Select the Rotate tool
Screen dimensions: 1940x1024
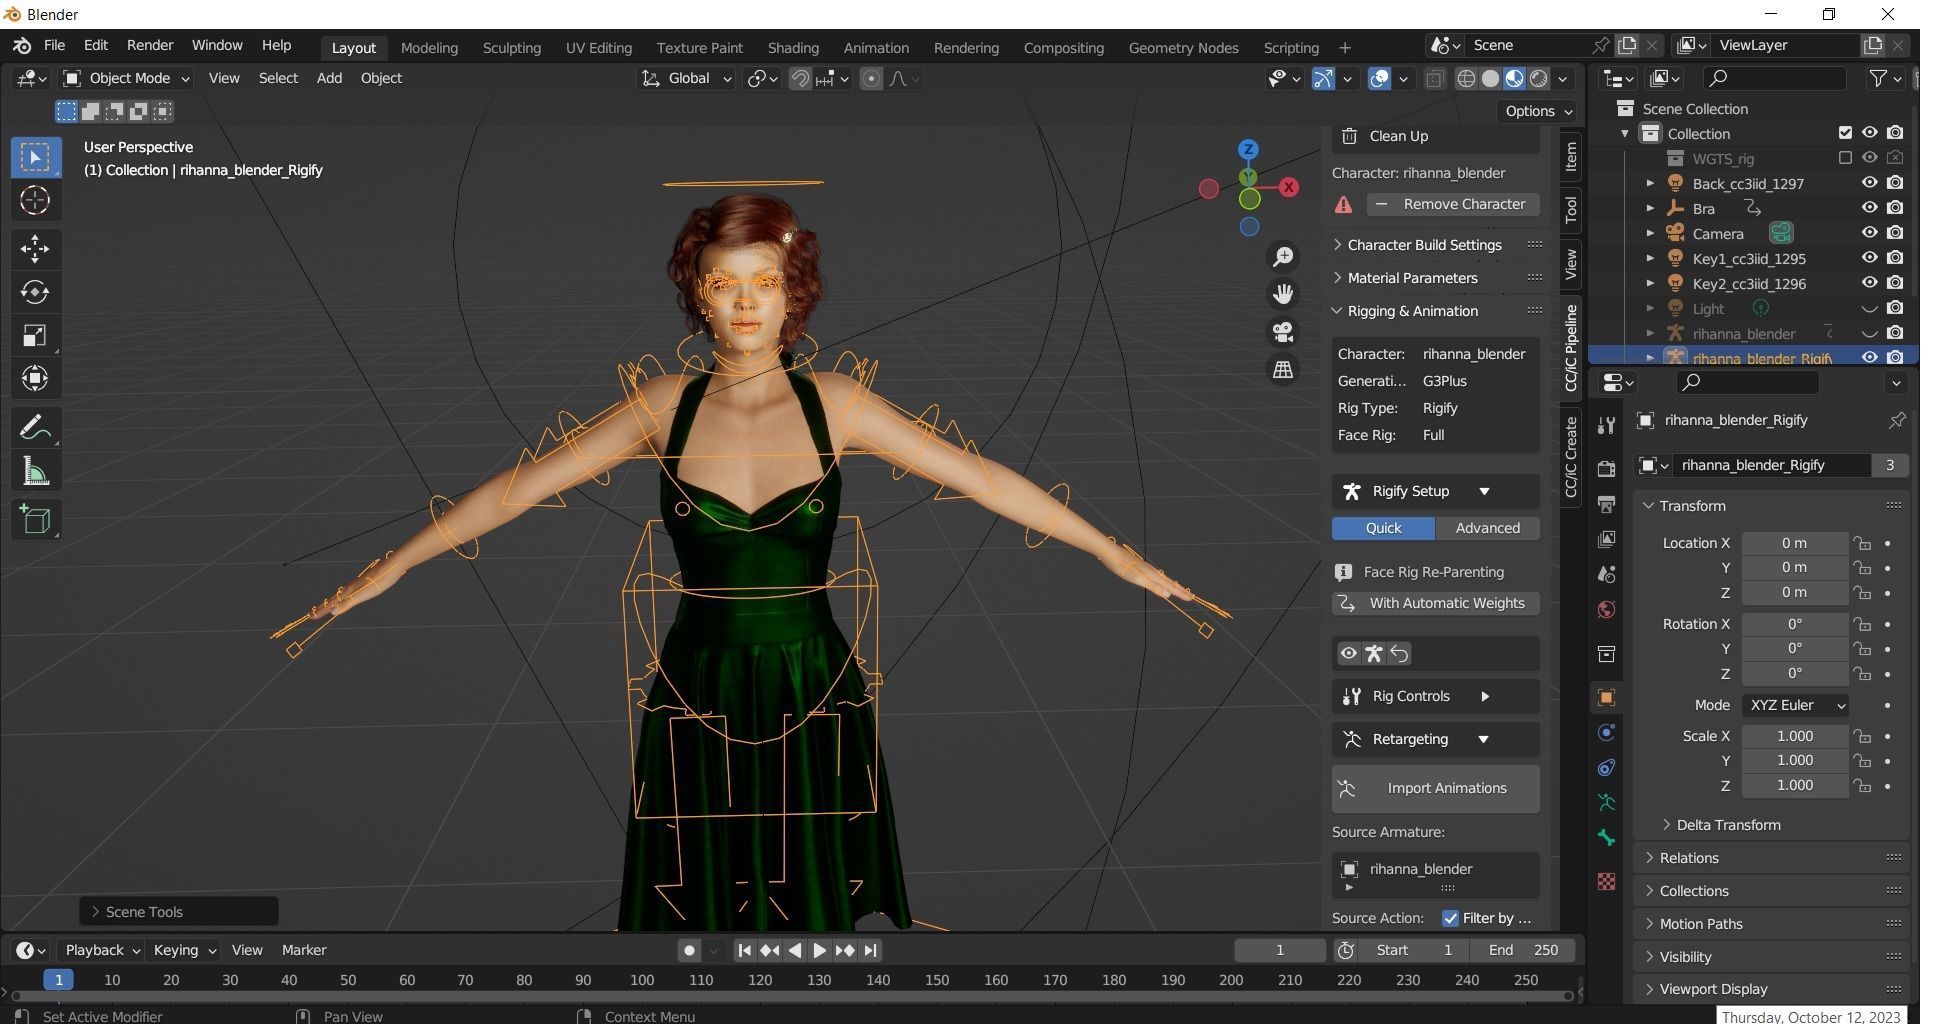(x=35, y=292)
